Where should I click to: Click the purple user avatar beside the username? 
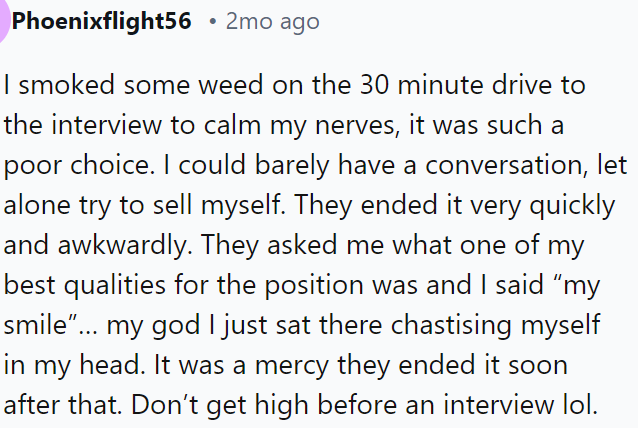(x=4, y=20)
